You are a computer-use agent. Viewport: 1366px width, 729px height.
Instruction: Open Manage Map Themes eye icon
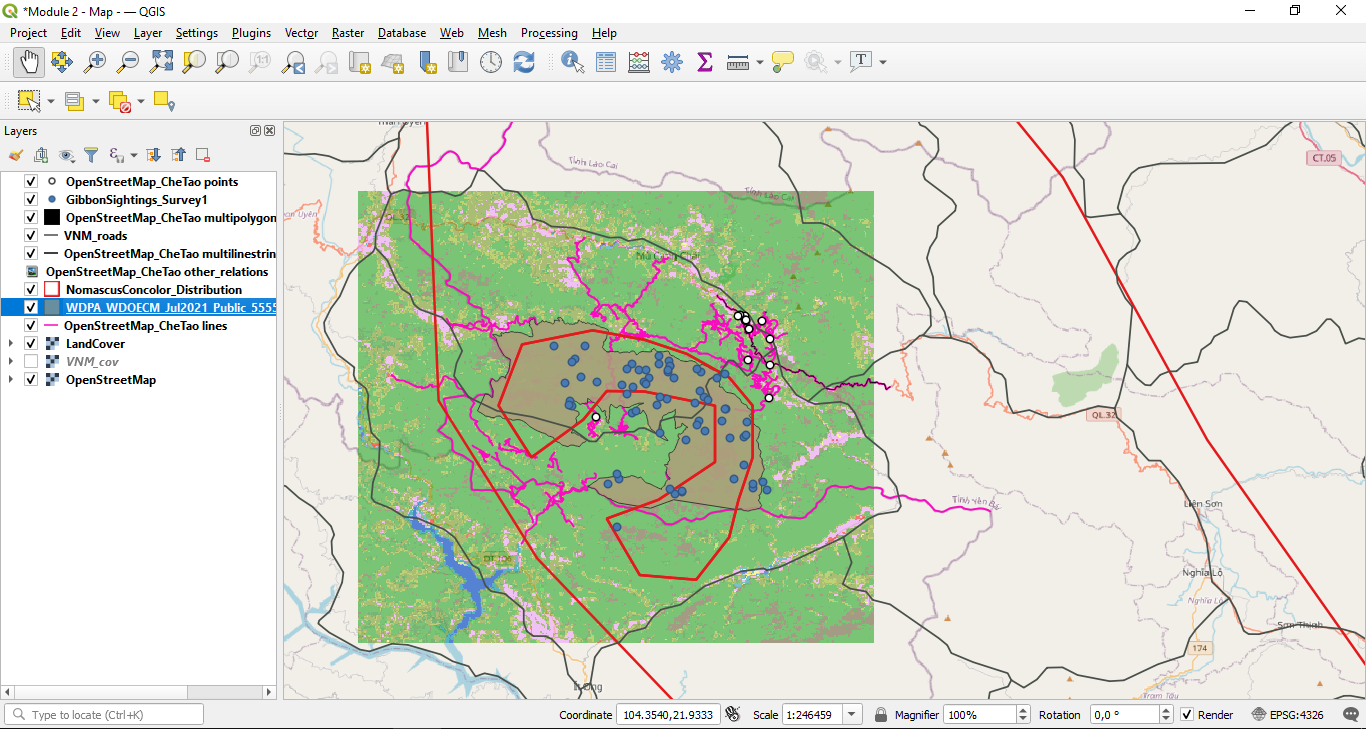point(66,155)
